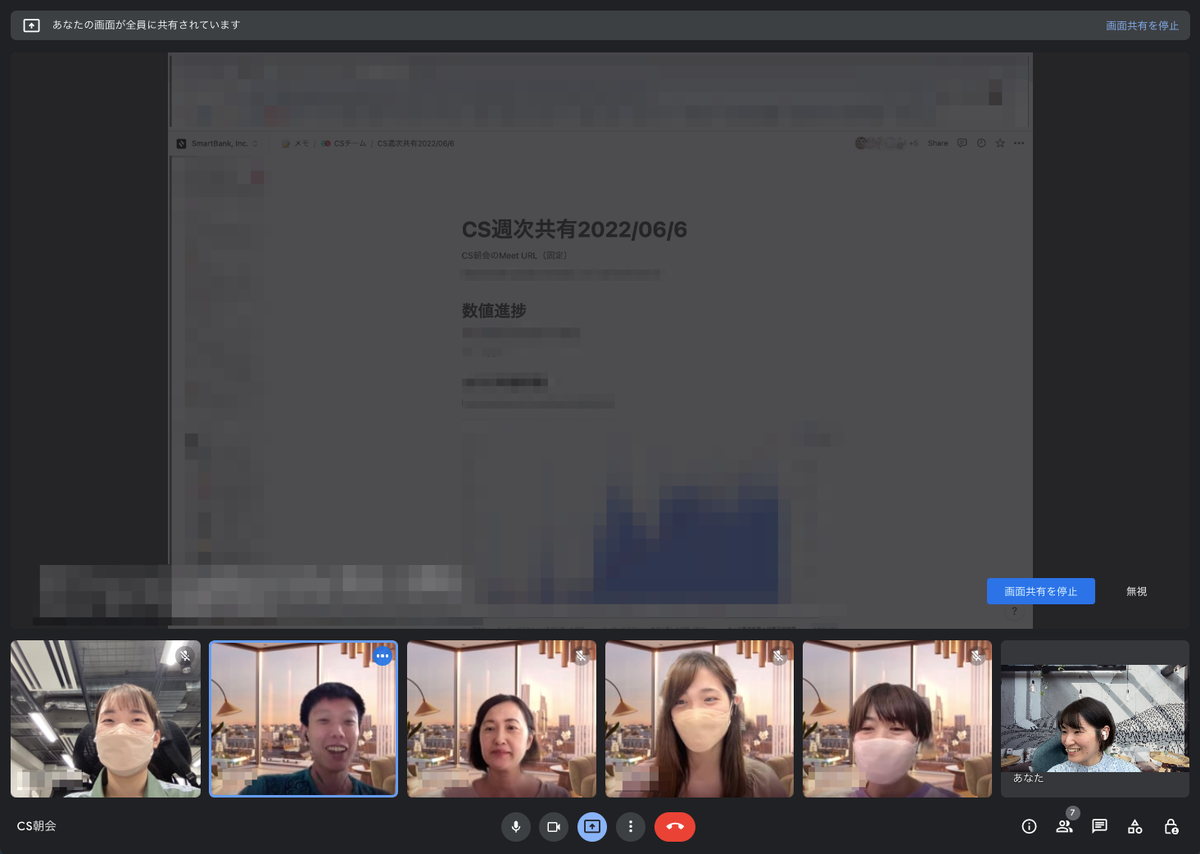Open host controls lock icon
The height and width of the screenshot is (854, 1200).
click(1170, 827)
